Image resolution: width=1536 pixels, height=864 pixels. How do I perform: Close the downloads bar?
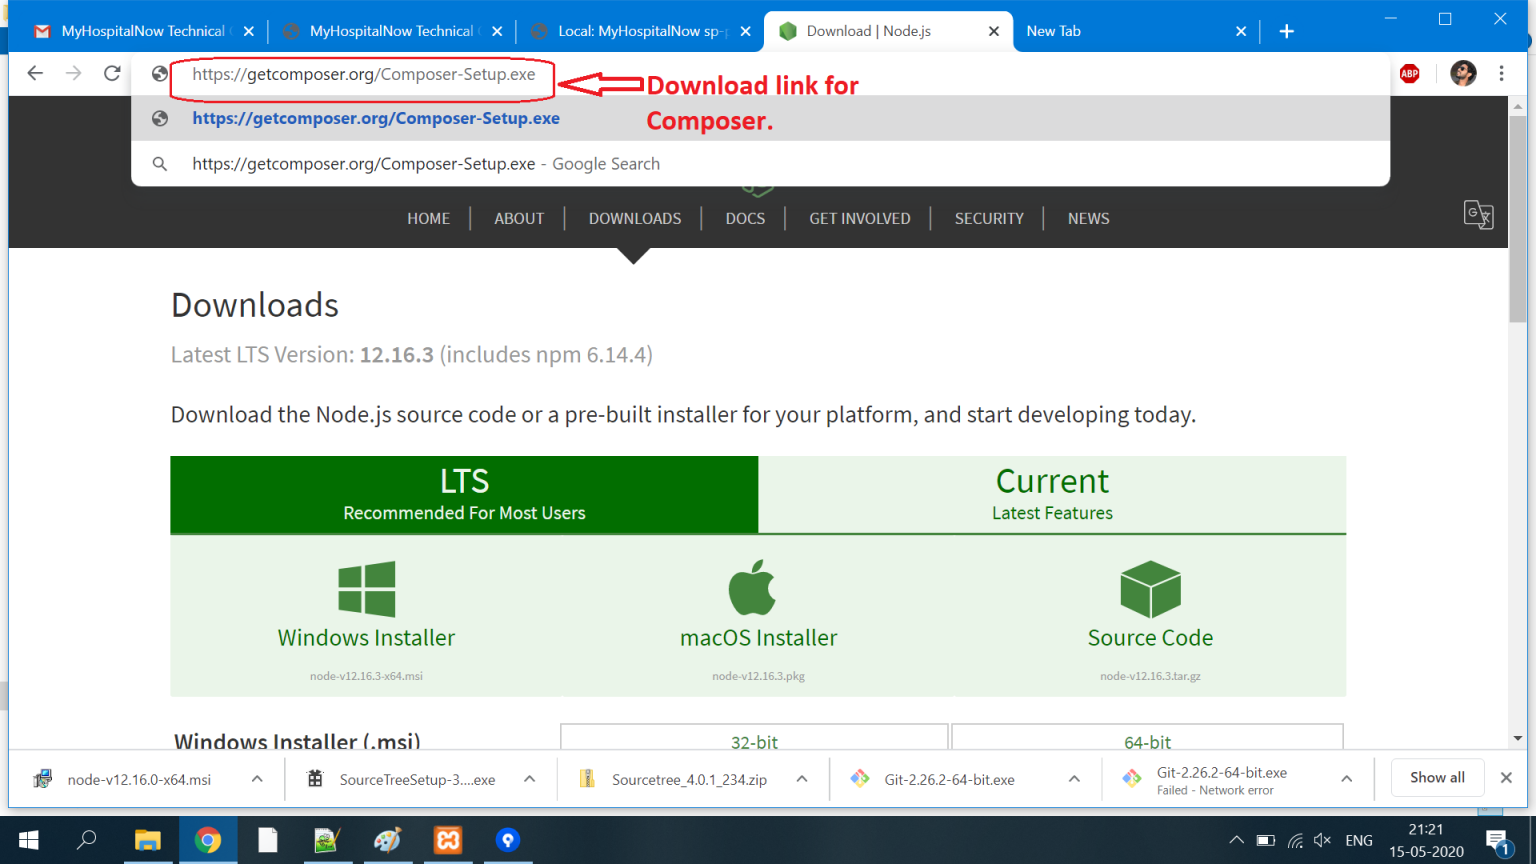click(1506, 777)
